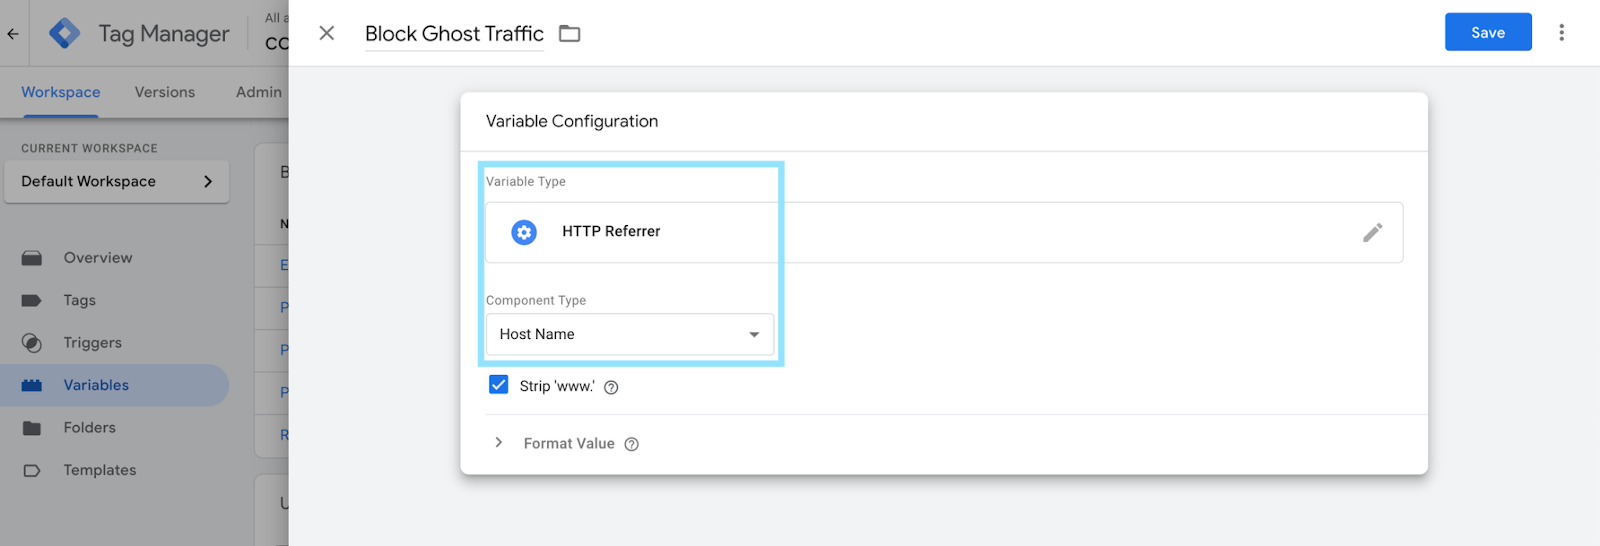The width and height of the screenshot is (1600, 546).
Task: Click the Save button
Action: (1488, 32)
